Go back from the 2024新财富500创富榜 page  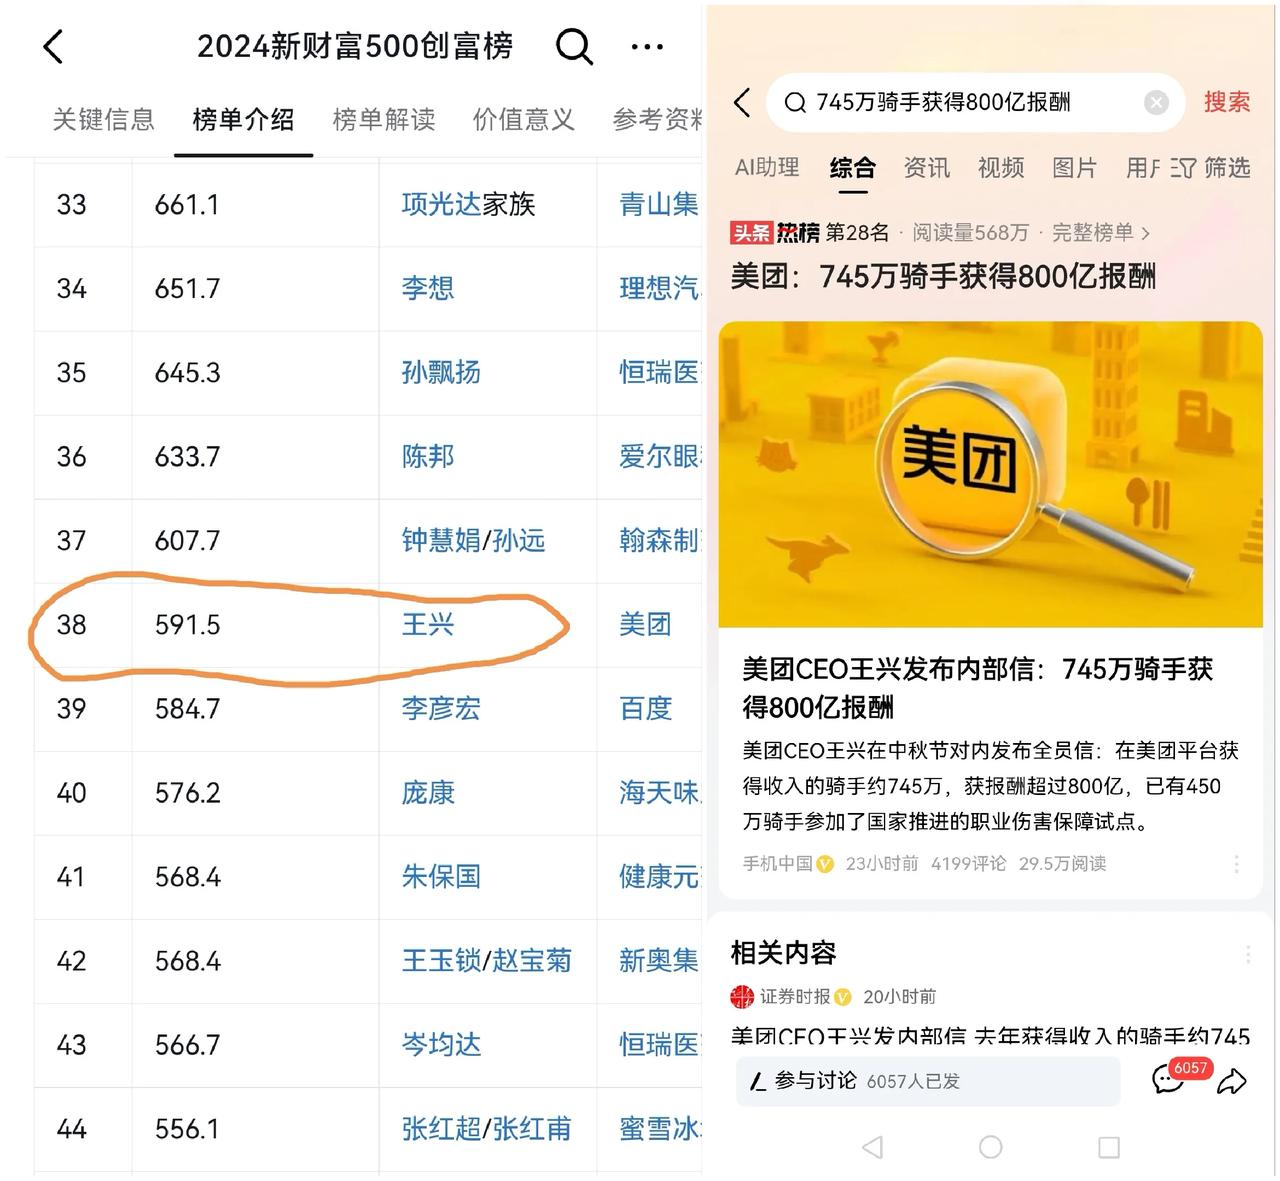[53, 46]
